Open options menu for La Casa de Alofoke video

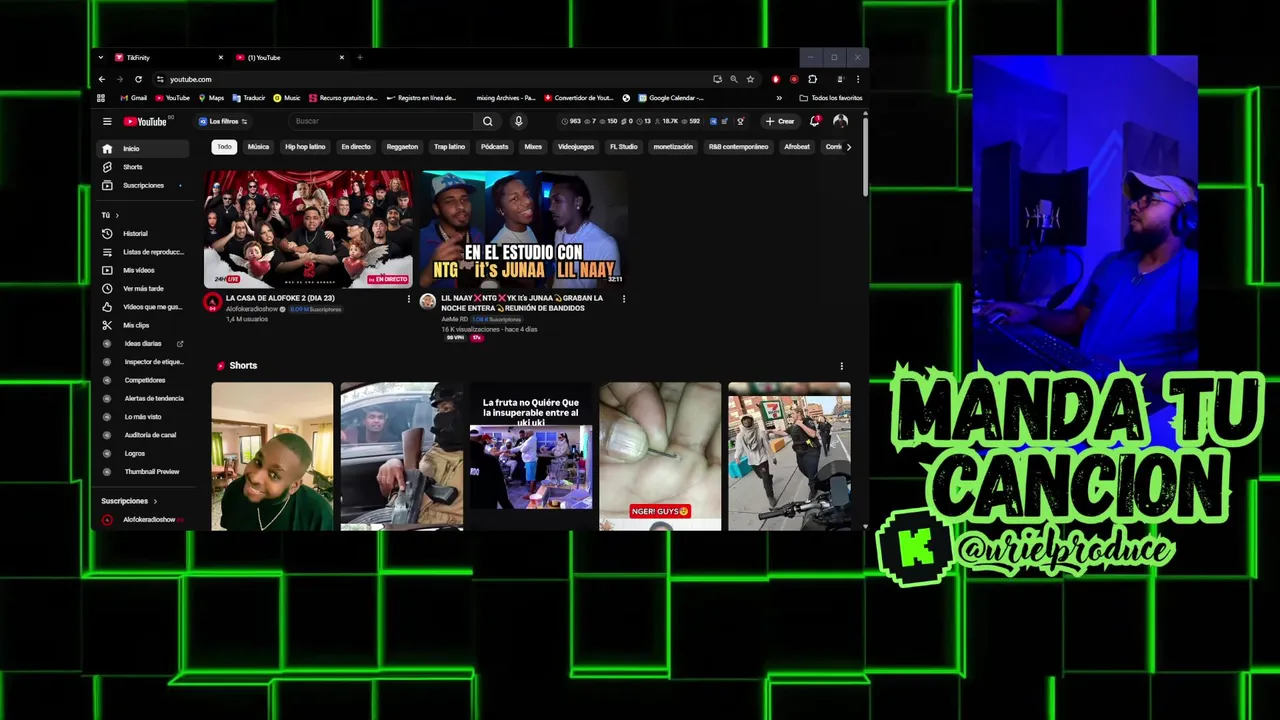[408, 299]
